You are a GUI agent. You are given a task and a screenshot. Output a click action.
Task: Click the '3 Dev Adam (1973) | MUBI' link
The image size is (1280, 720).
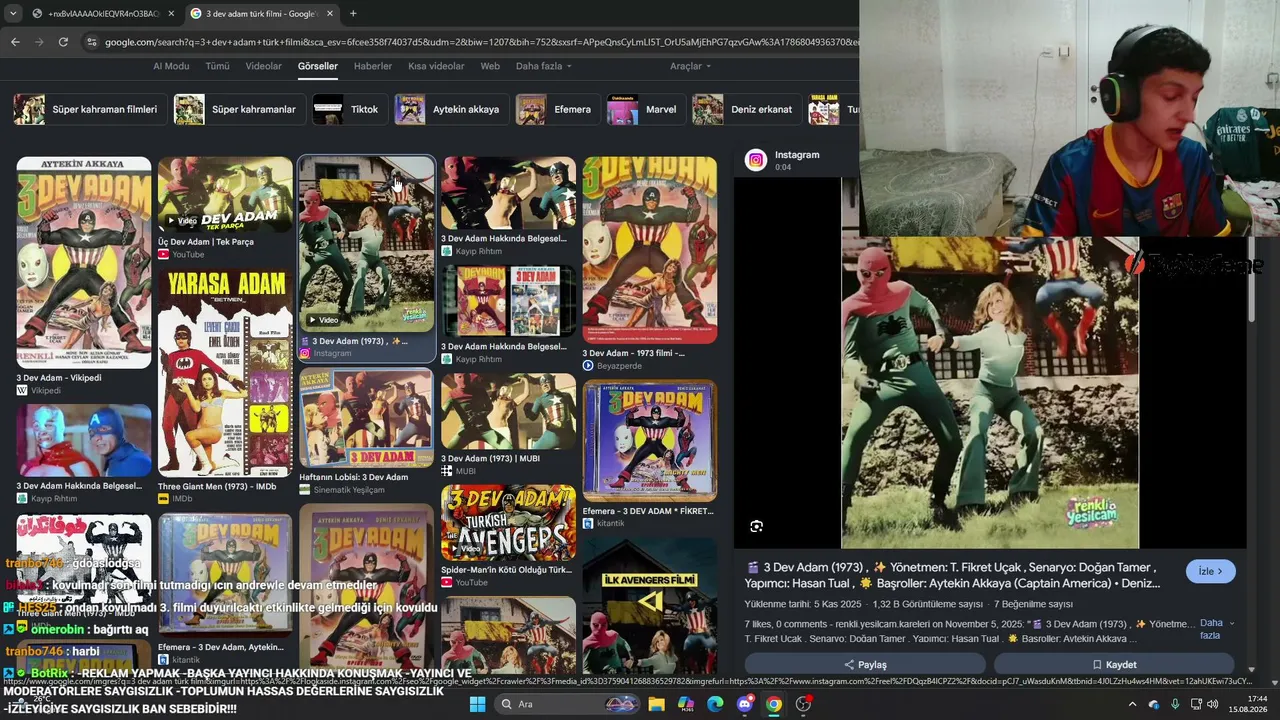pos(490,458)
